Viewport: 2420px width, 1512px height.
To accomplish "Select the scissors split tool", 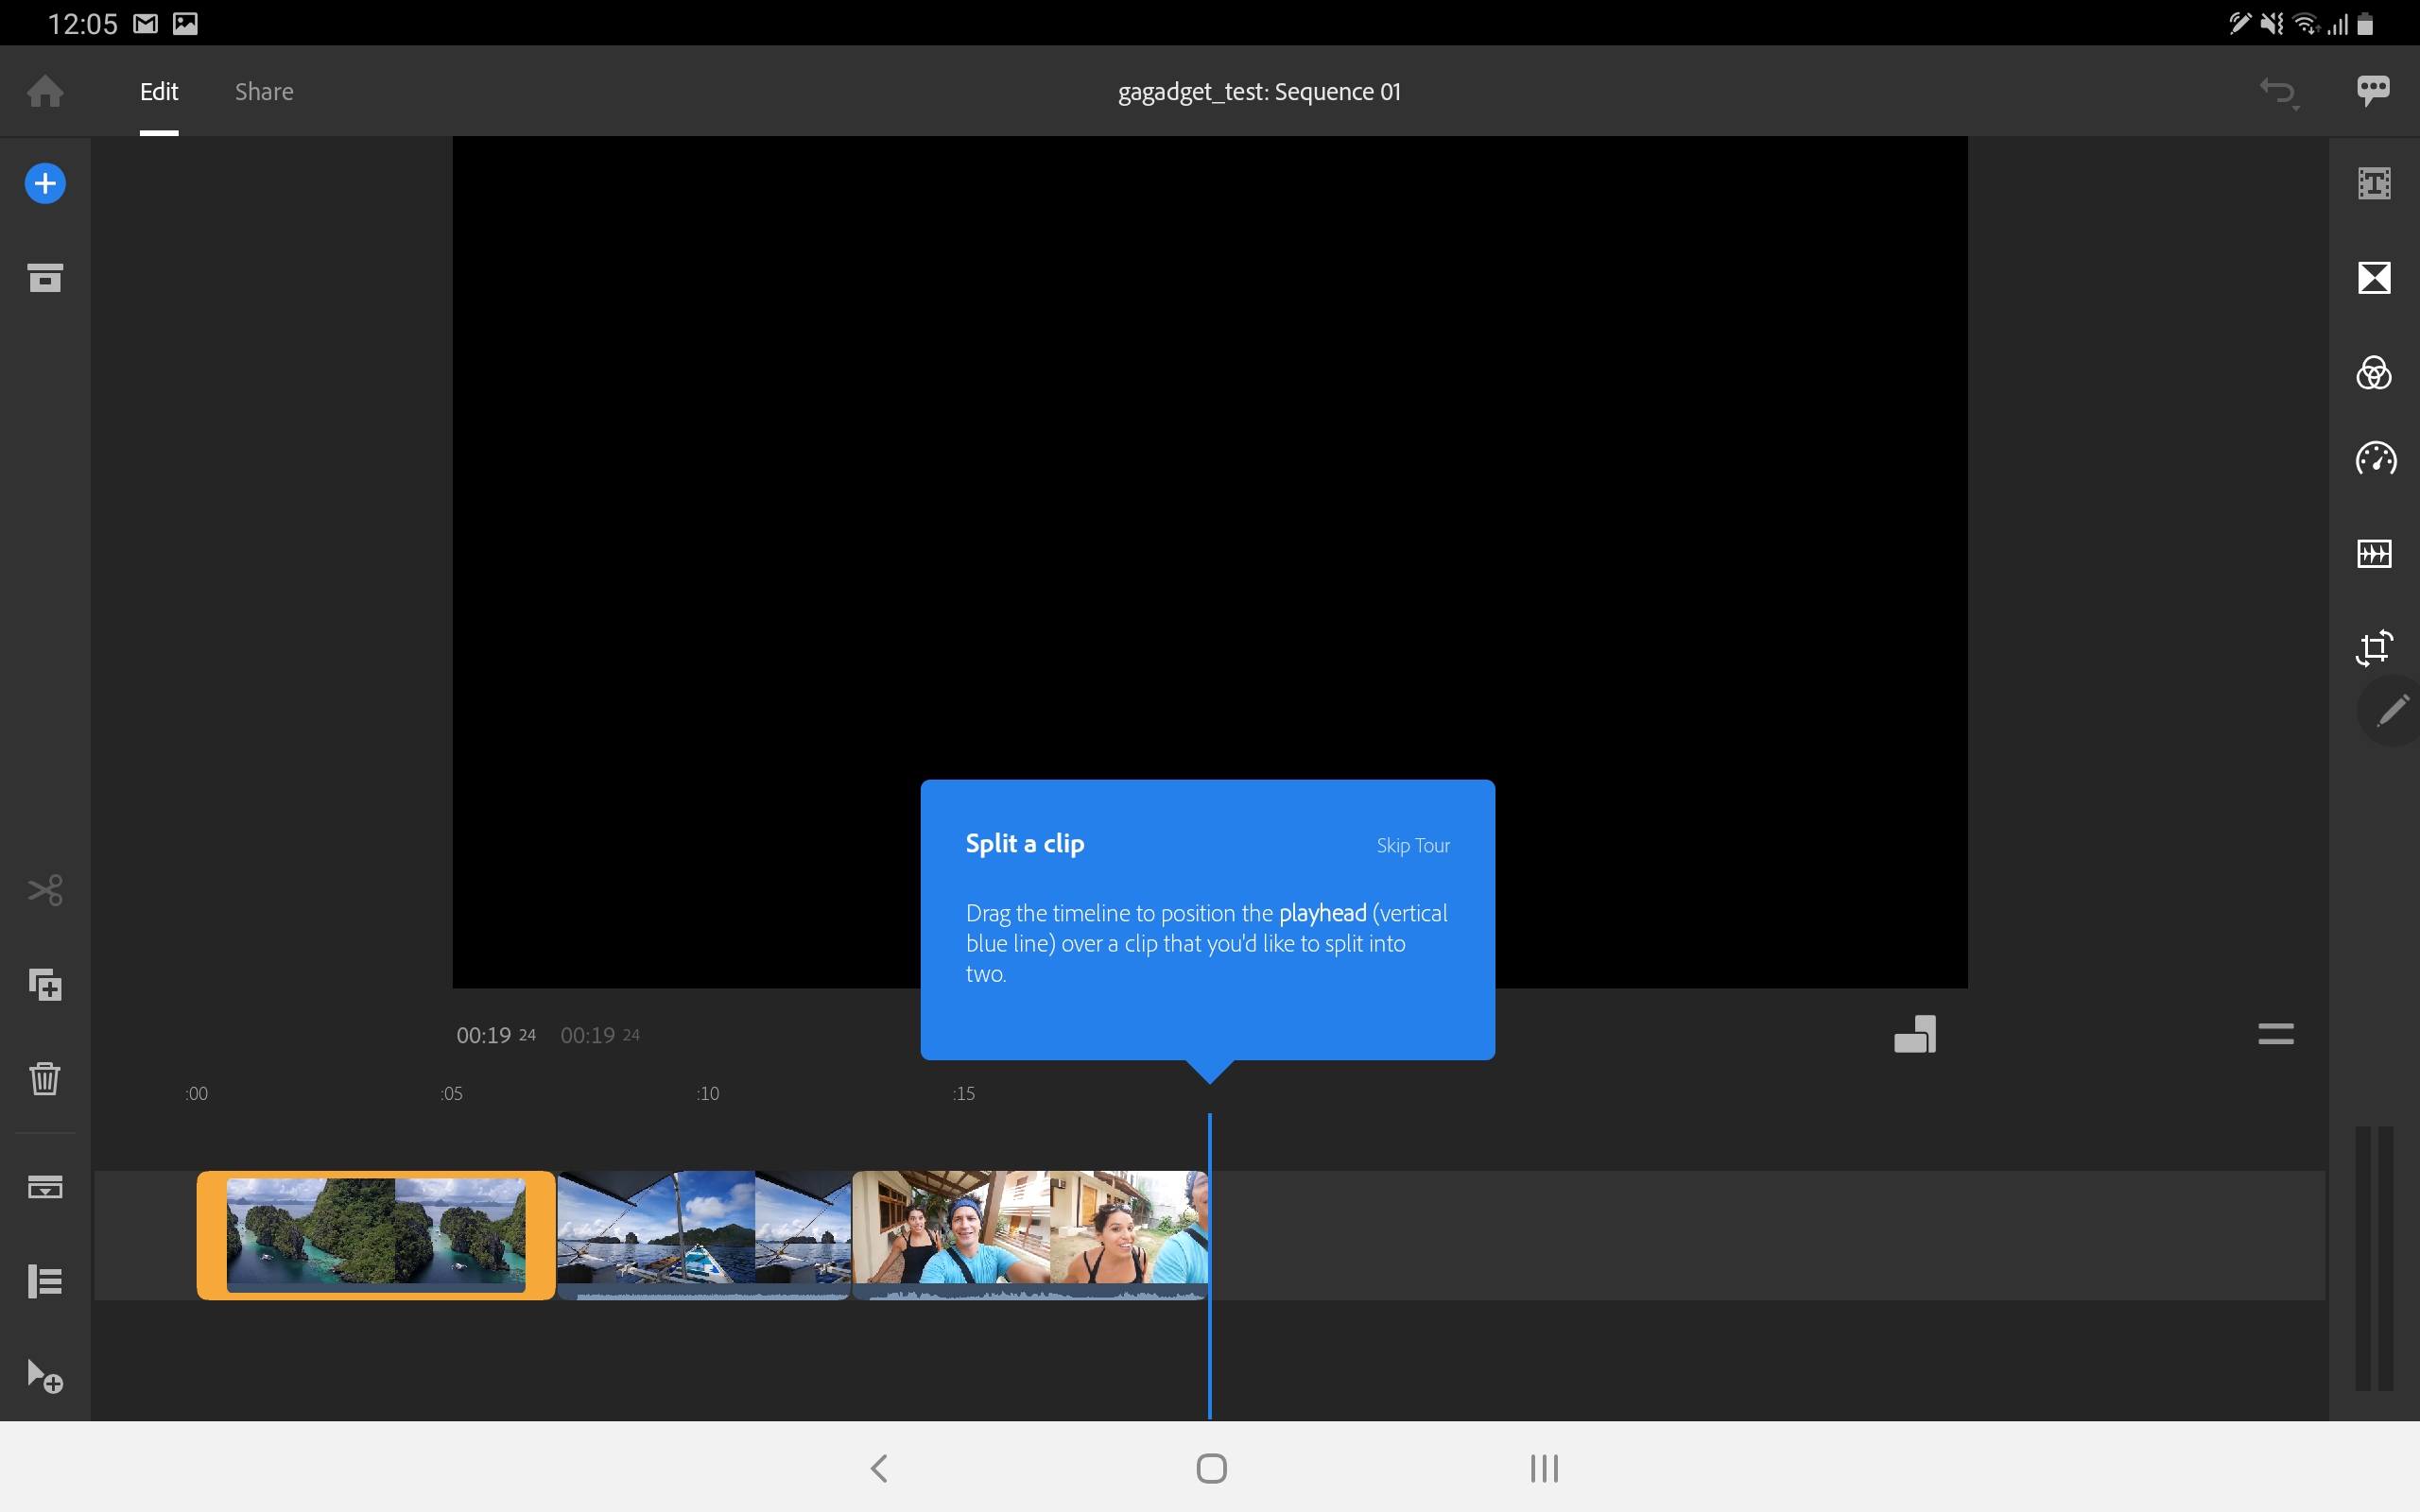I will (x=45, y=890).
